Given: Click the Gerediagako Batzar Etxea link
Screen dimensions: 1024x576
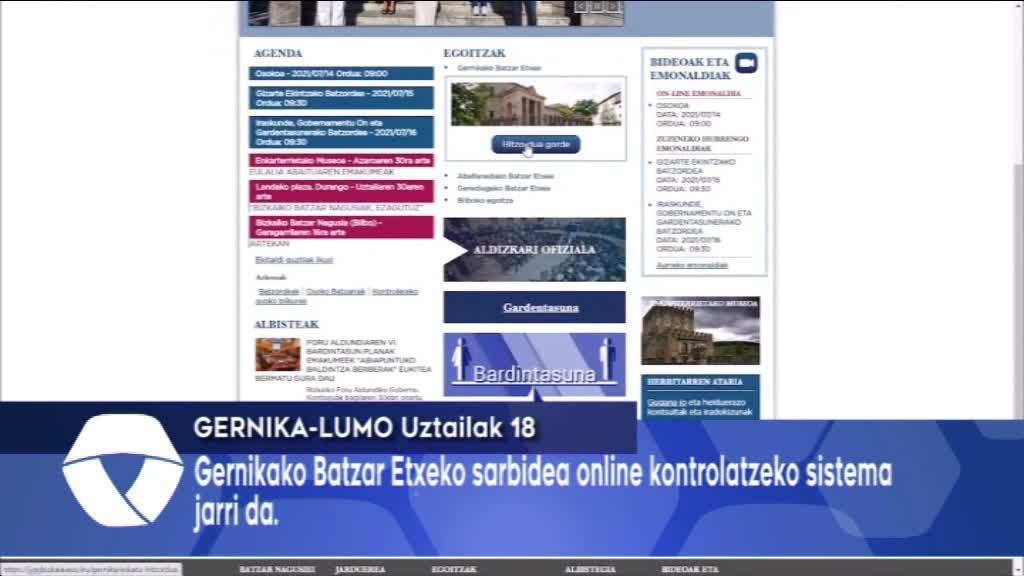Looking at the screenshot, I should click(504, 188).
